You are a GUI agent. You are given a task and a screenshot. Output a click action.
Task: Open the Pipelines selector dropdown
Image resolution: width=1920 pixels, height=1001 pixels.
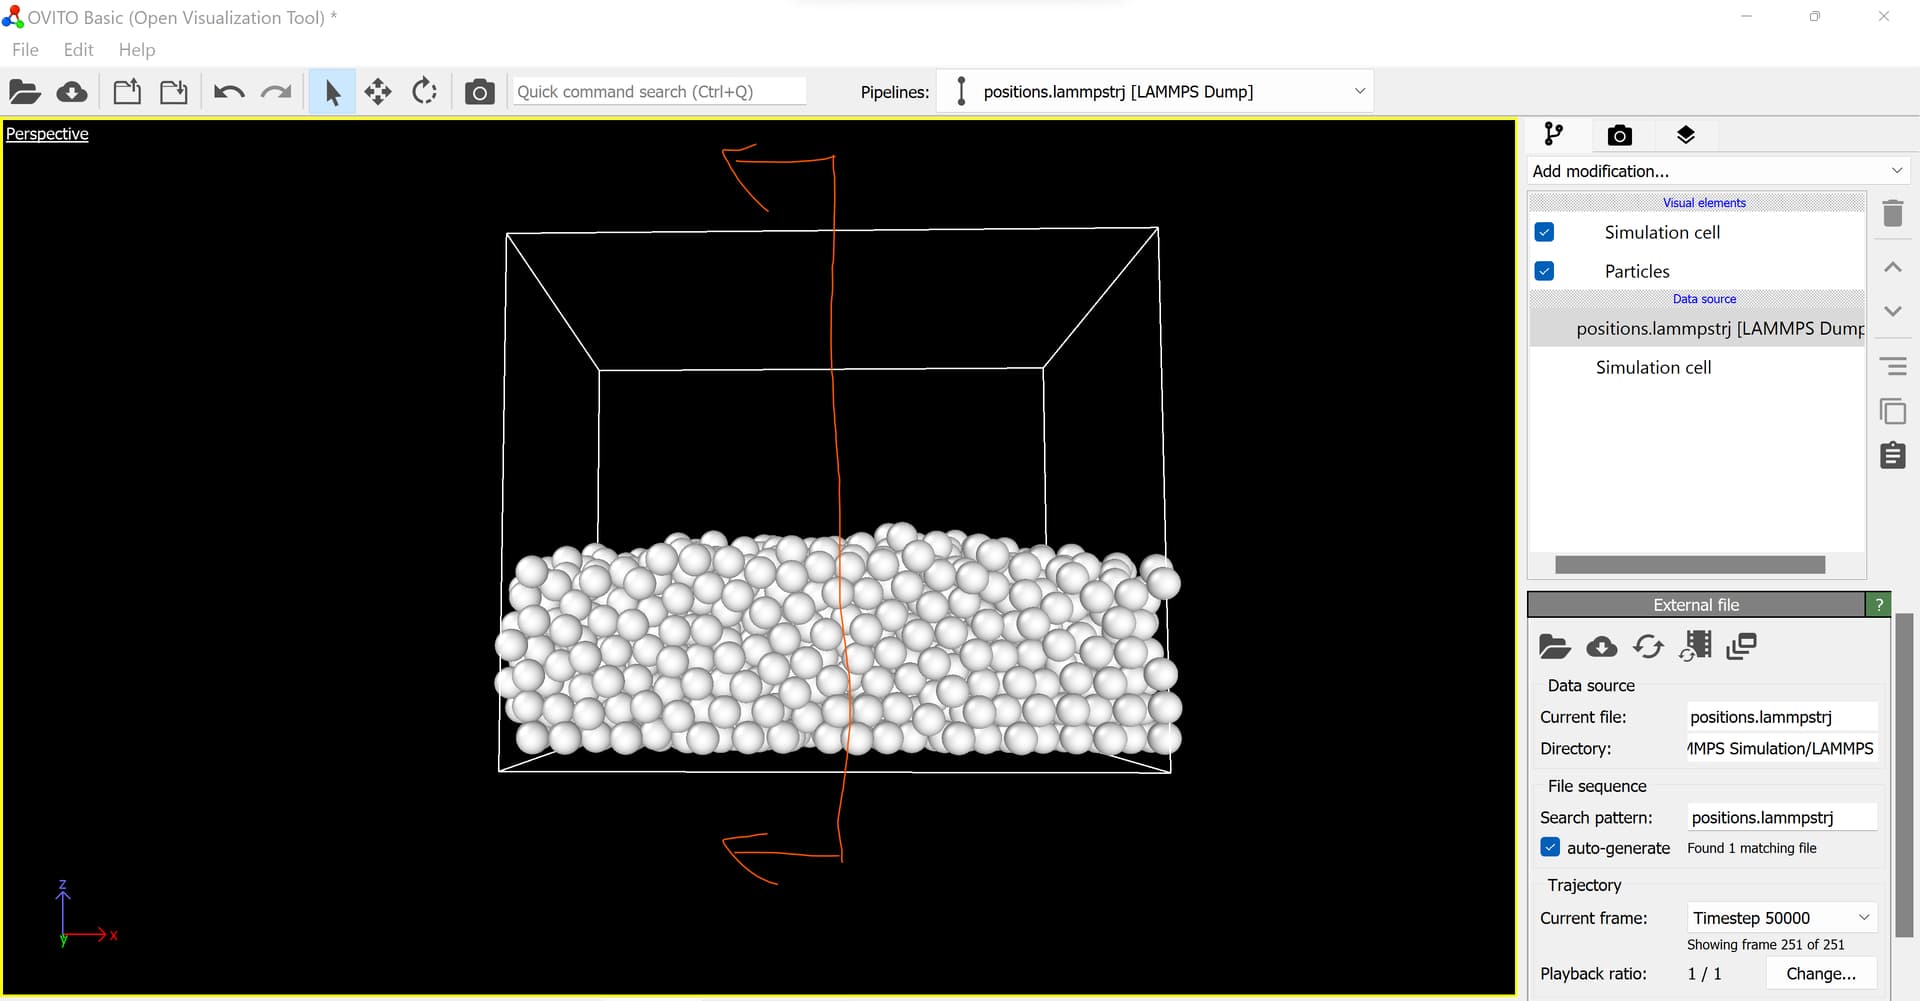[x=1155, y=91]
